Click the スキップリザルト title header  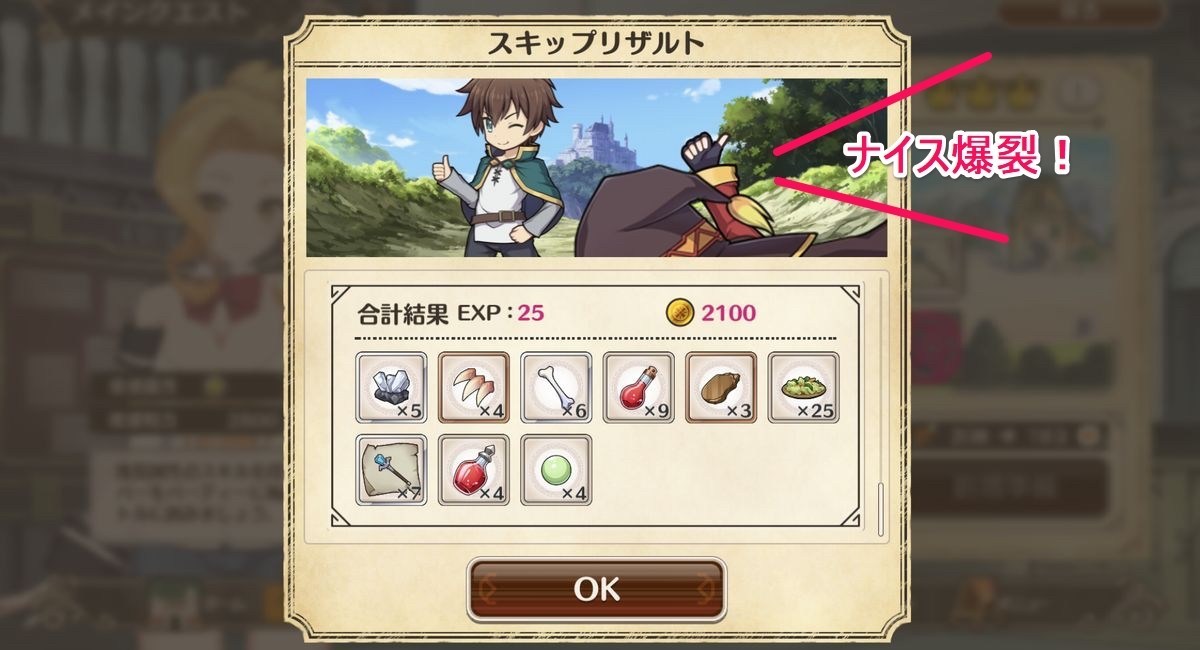[597, 43]
